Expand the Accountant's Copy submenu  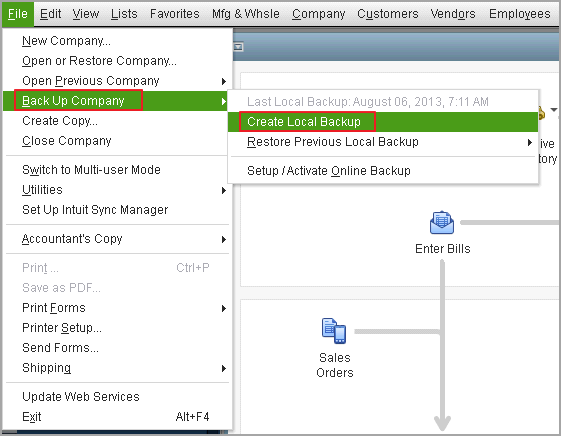pos(117,239)
